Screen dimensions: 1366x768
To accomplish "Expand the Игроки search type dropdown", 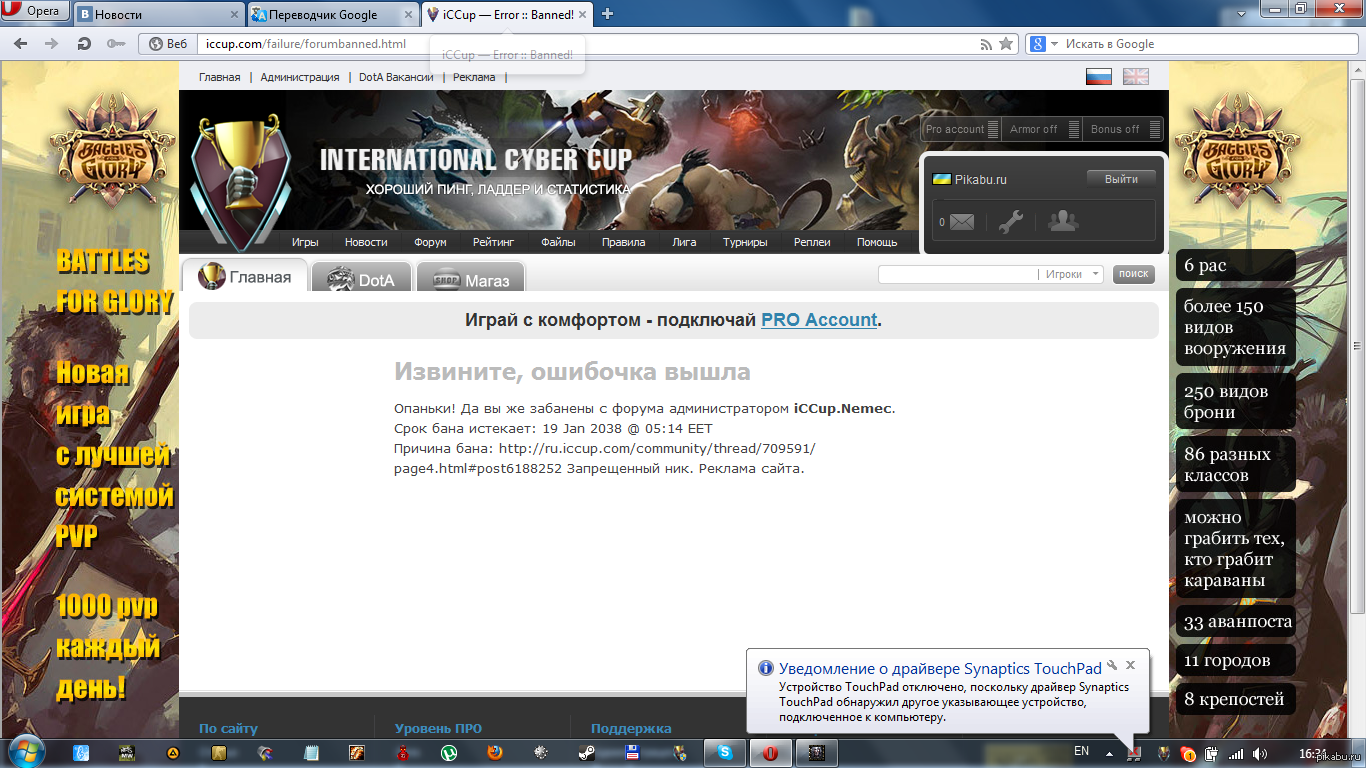I will (1073, 274).
